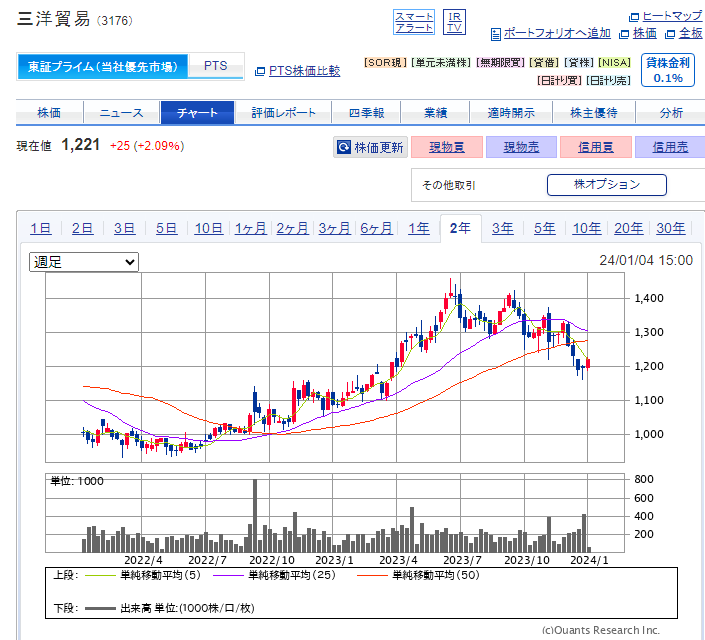This screenshot has width=705, height=640.
Task: Open the 評価レポート tab
Action: [x=283, y=112]
